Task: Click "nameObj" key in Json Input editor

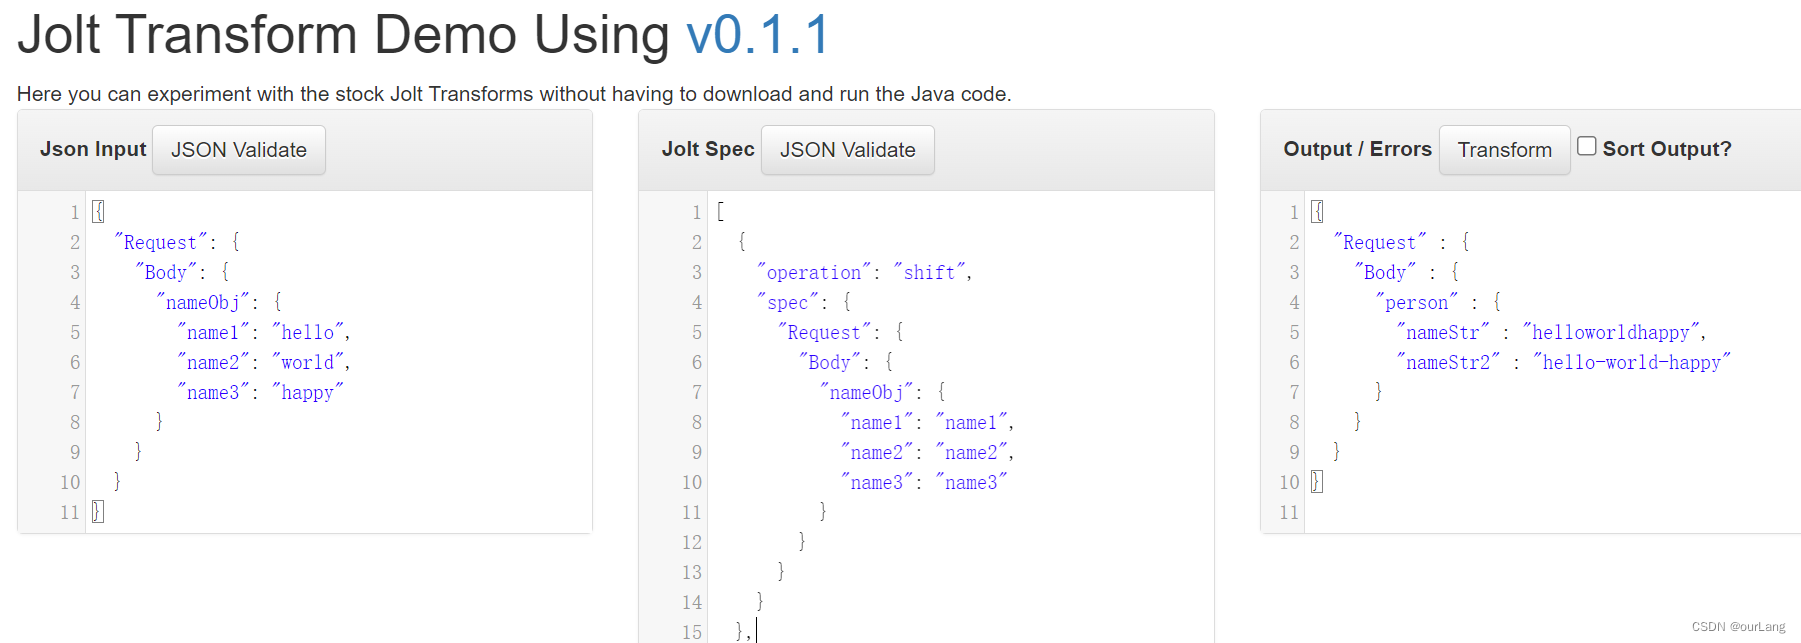Action: 203,302
